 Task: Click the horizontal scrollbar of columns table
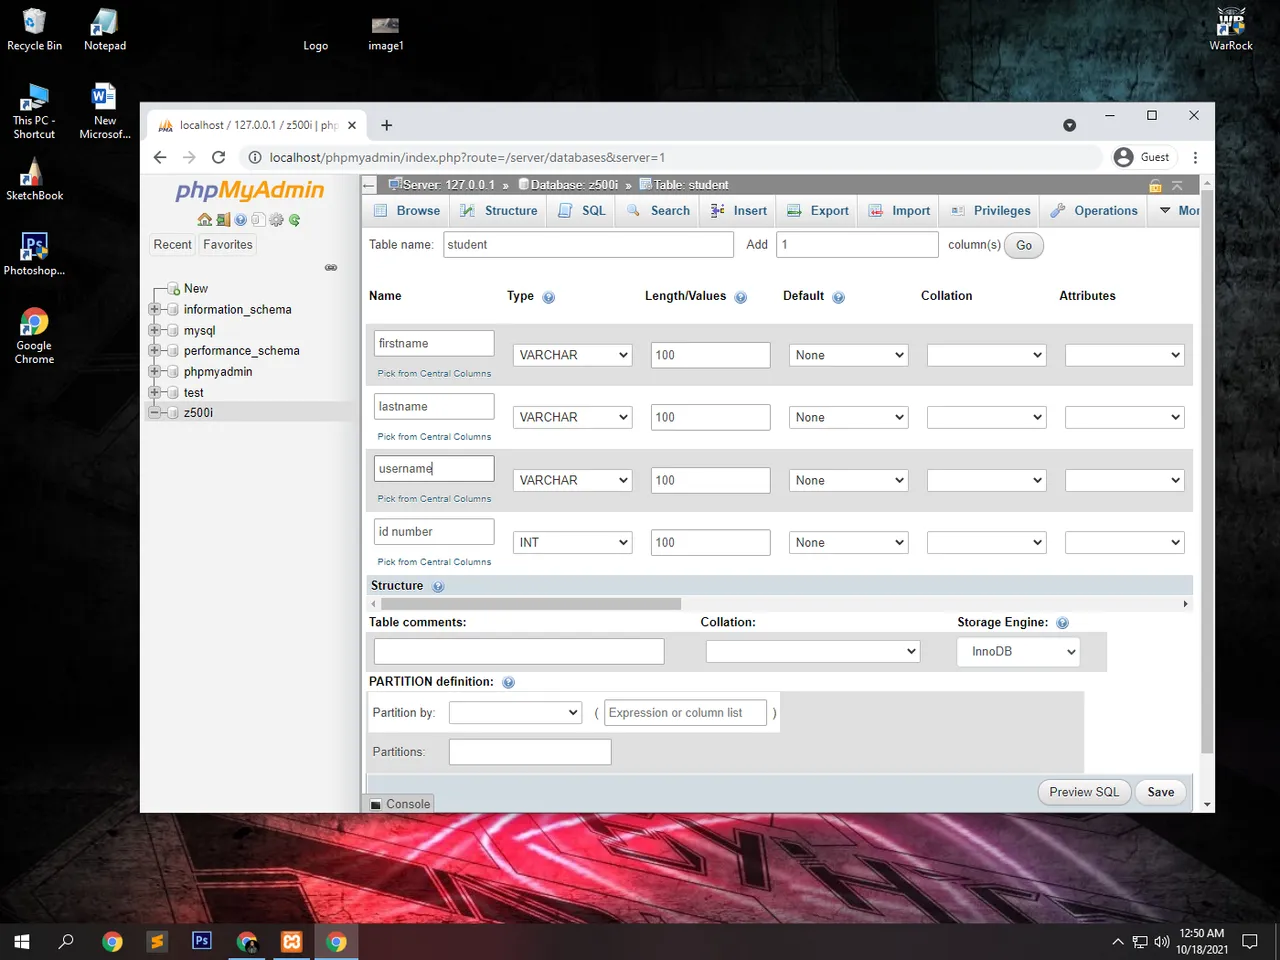tap(531, 604)
